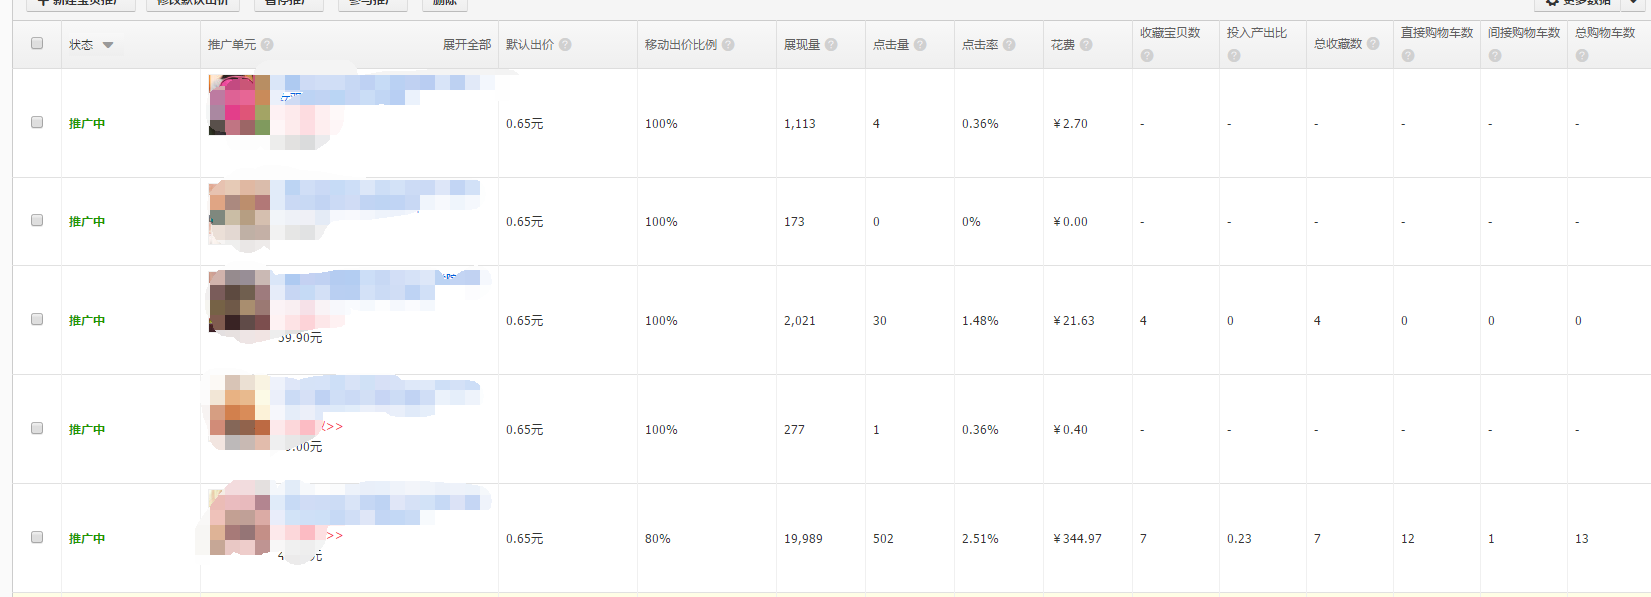Tick the checkbox for the 2,021 impressions row
The height and width of the screenshot is (597, 1651).
click(37, 319)
